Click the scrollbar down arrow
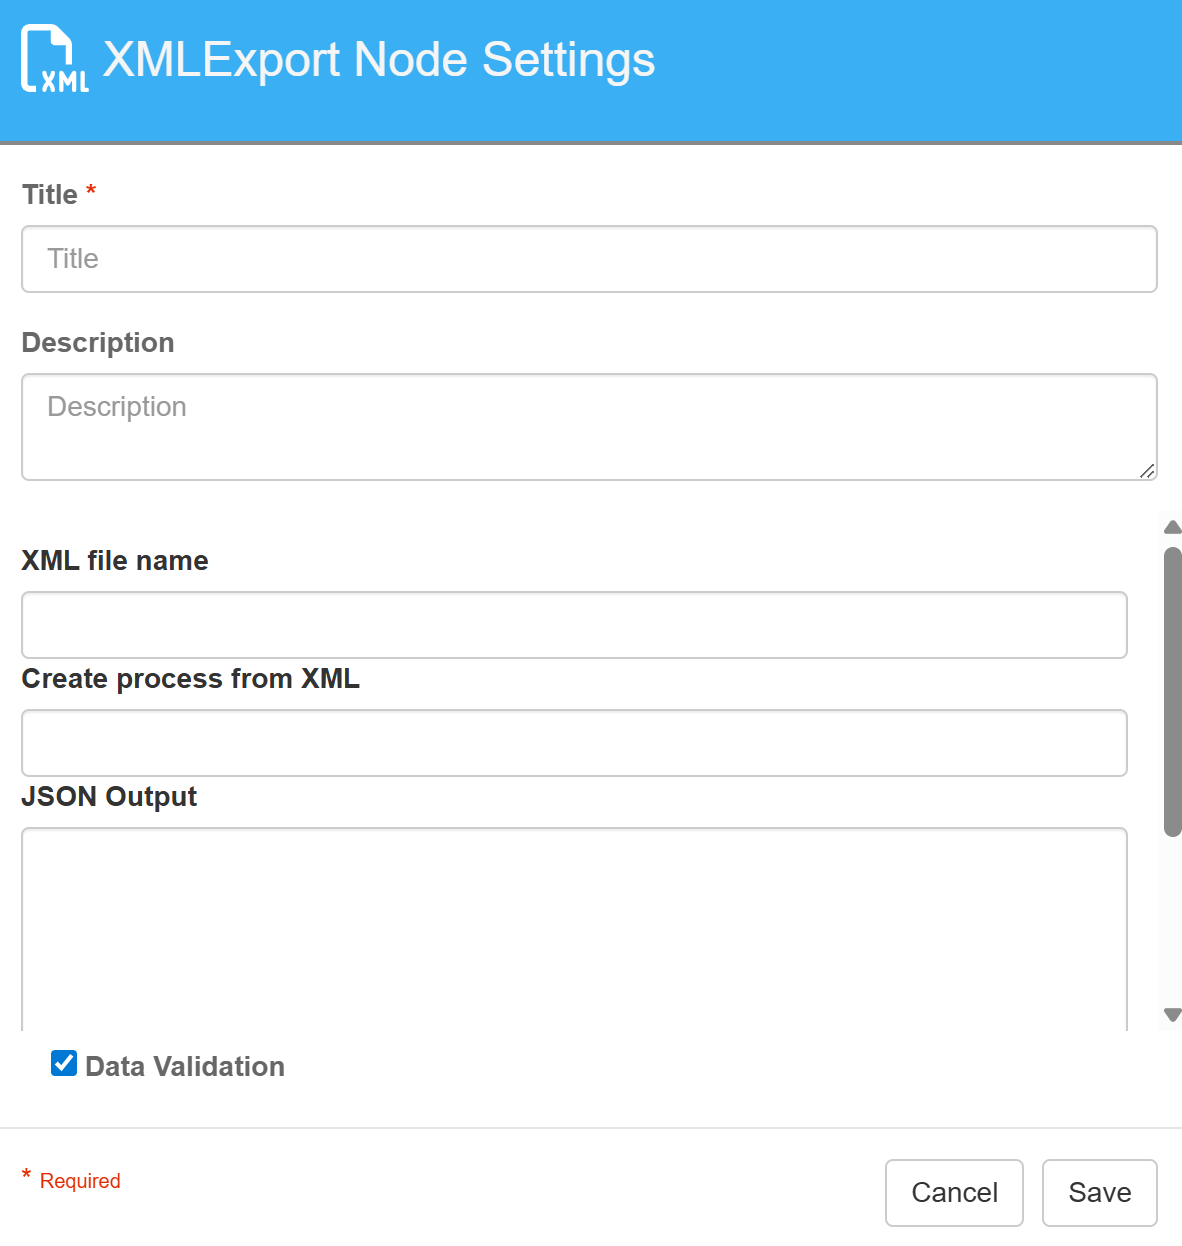The width and height of the screenshot is (1182, 1246). click(x=1171, y=1015)
